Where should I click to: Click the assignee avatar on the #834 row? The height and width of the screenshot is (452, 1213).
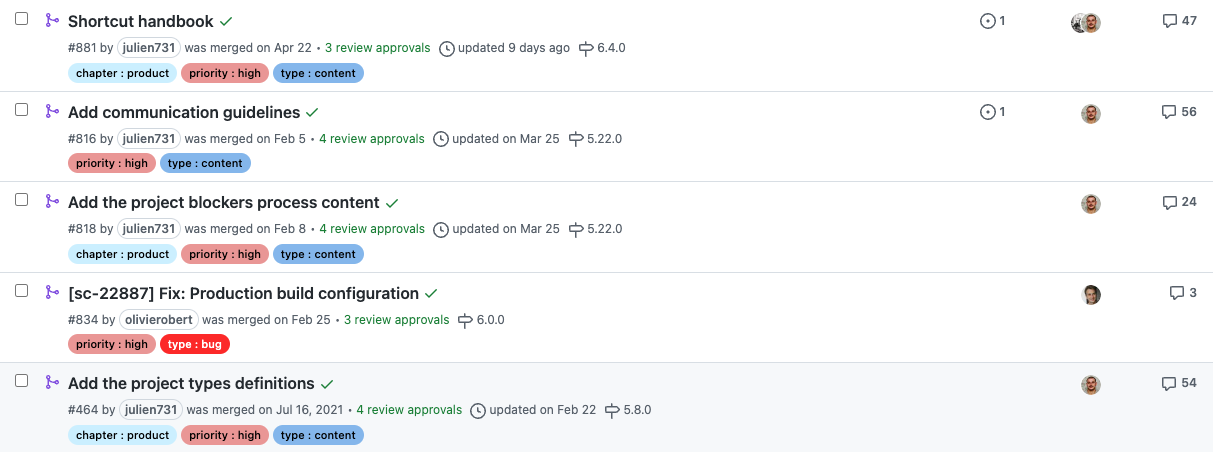tap(1091, 294)
